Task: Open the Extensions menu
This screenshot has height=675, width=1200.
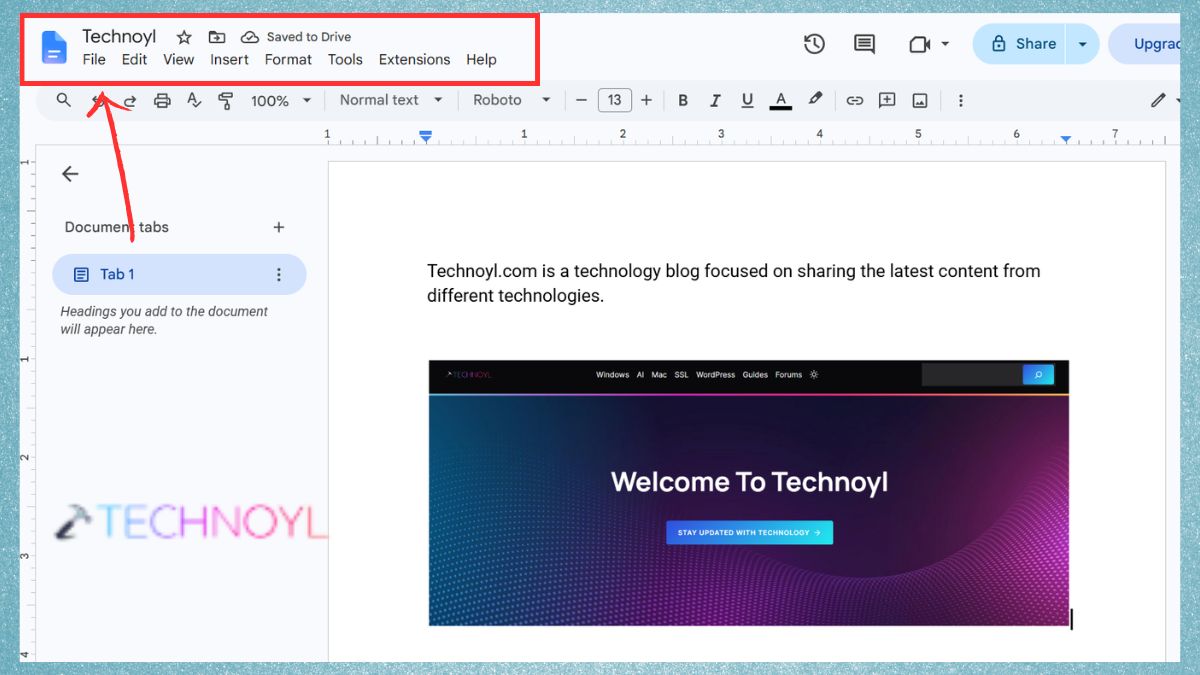Action: pyautogui.click(x=414, y=59)
